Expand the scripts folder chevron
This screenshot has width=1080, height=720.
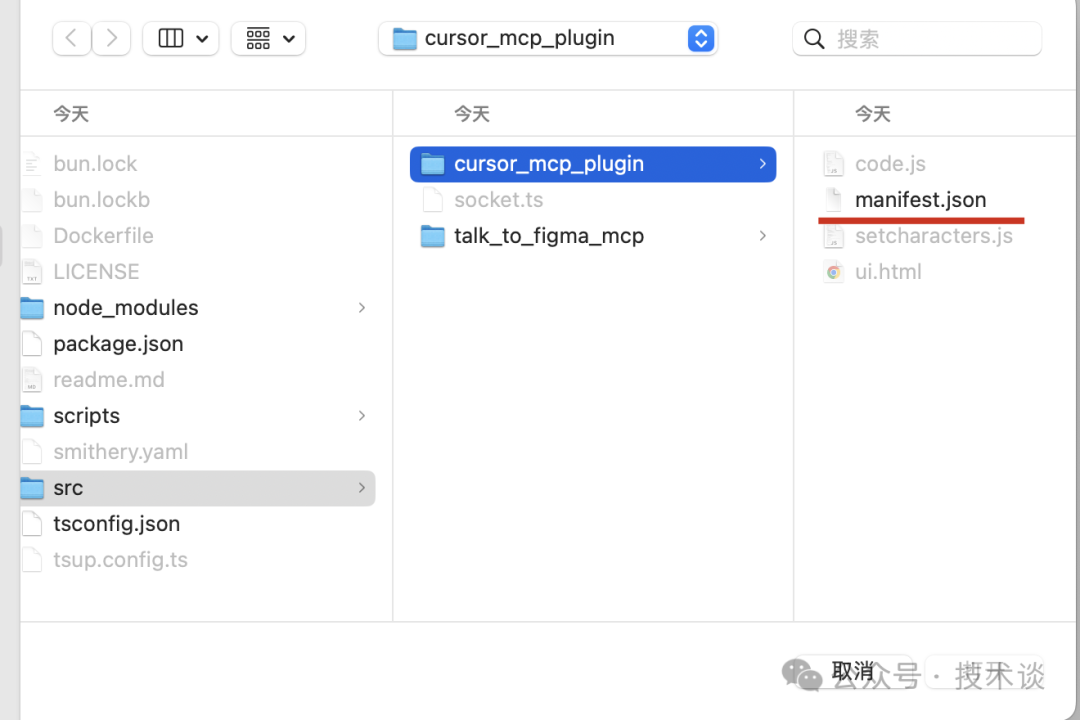click(x=362, y=416)
